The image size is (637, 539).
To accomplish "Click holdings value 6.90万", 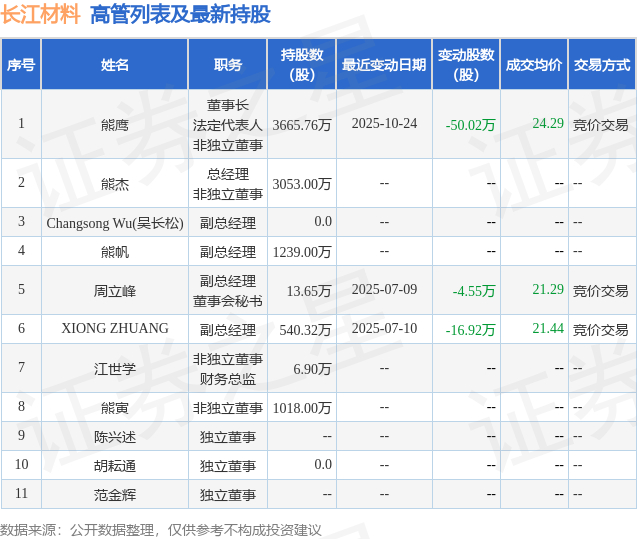I will click(312, 369).
